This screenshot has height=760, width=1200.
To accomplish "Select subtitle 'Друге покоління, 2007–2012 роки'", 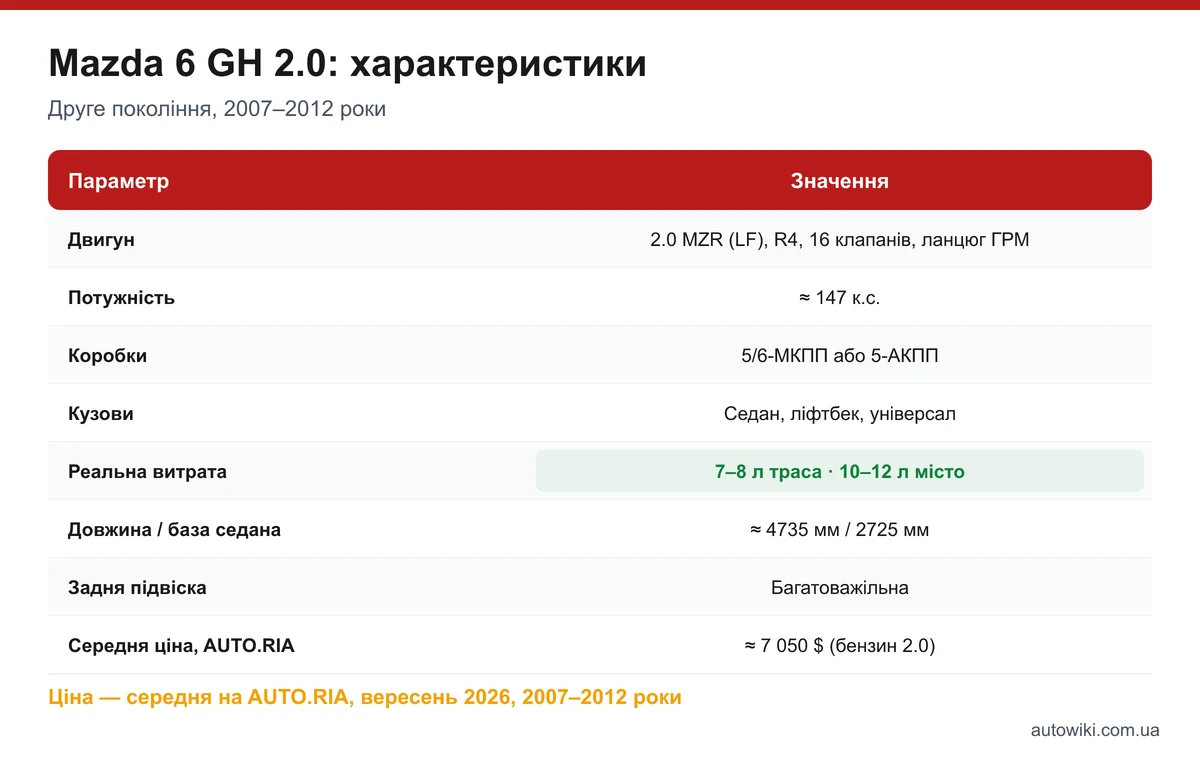I will [217, 109].
